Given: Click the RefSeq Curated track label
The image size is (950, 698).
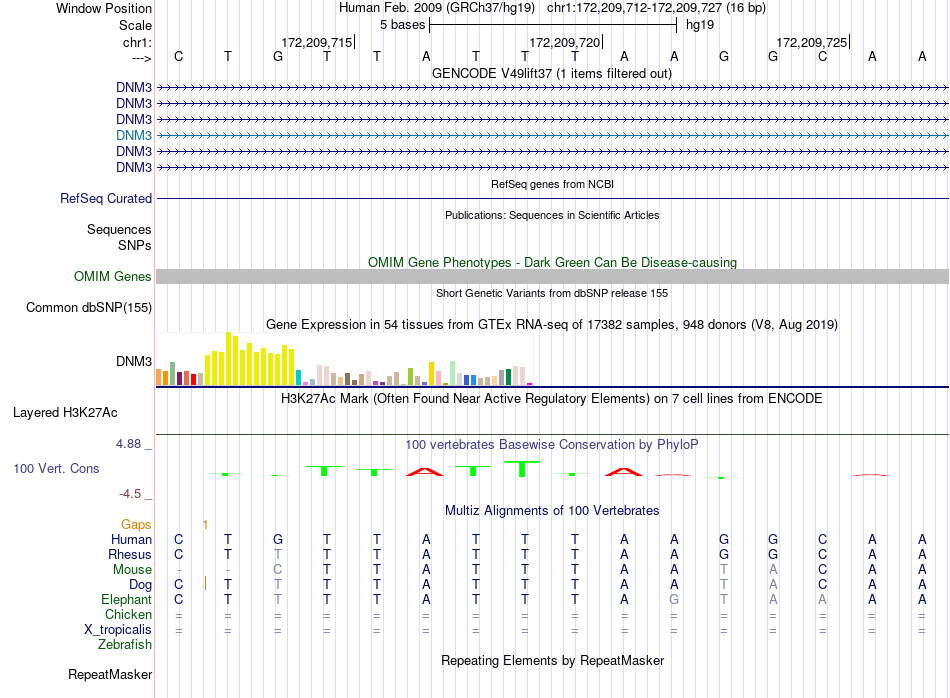Looking at the screenshot, I should pos(106,198).
